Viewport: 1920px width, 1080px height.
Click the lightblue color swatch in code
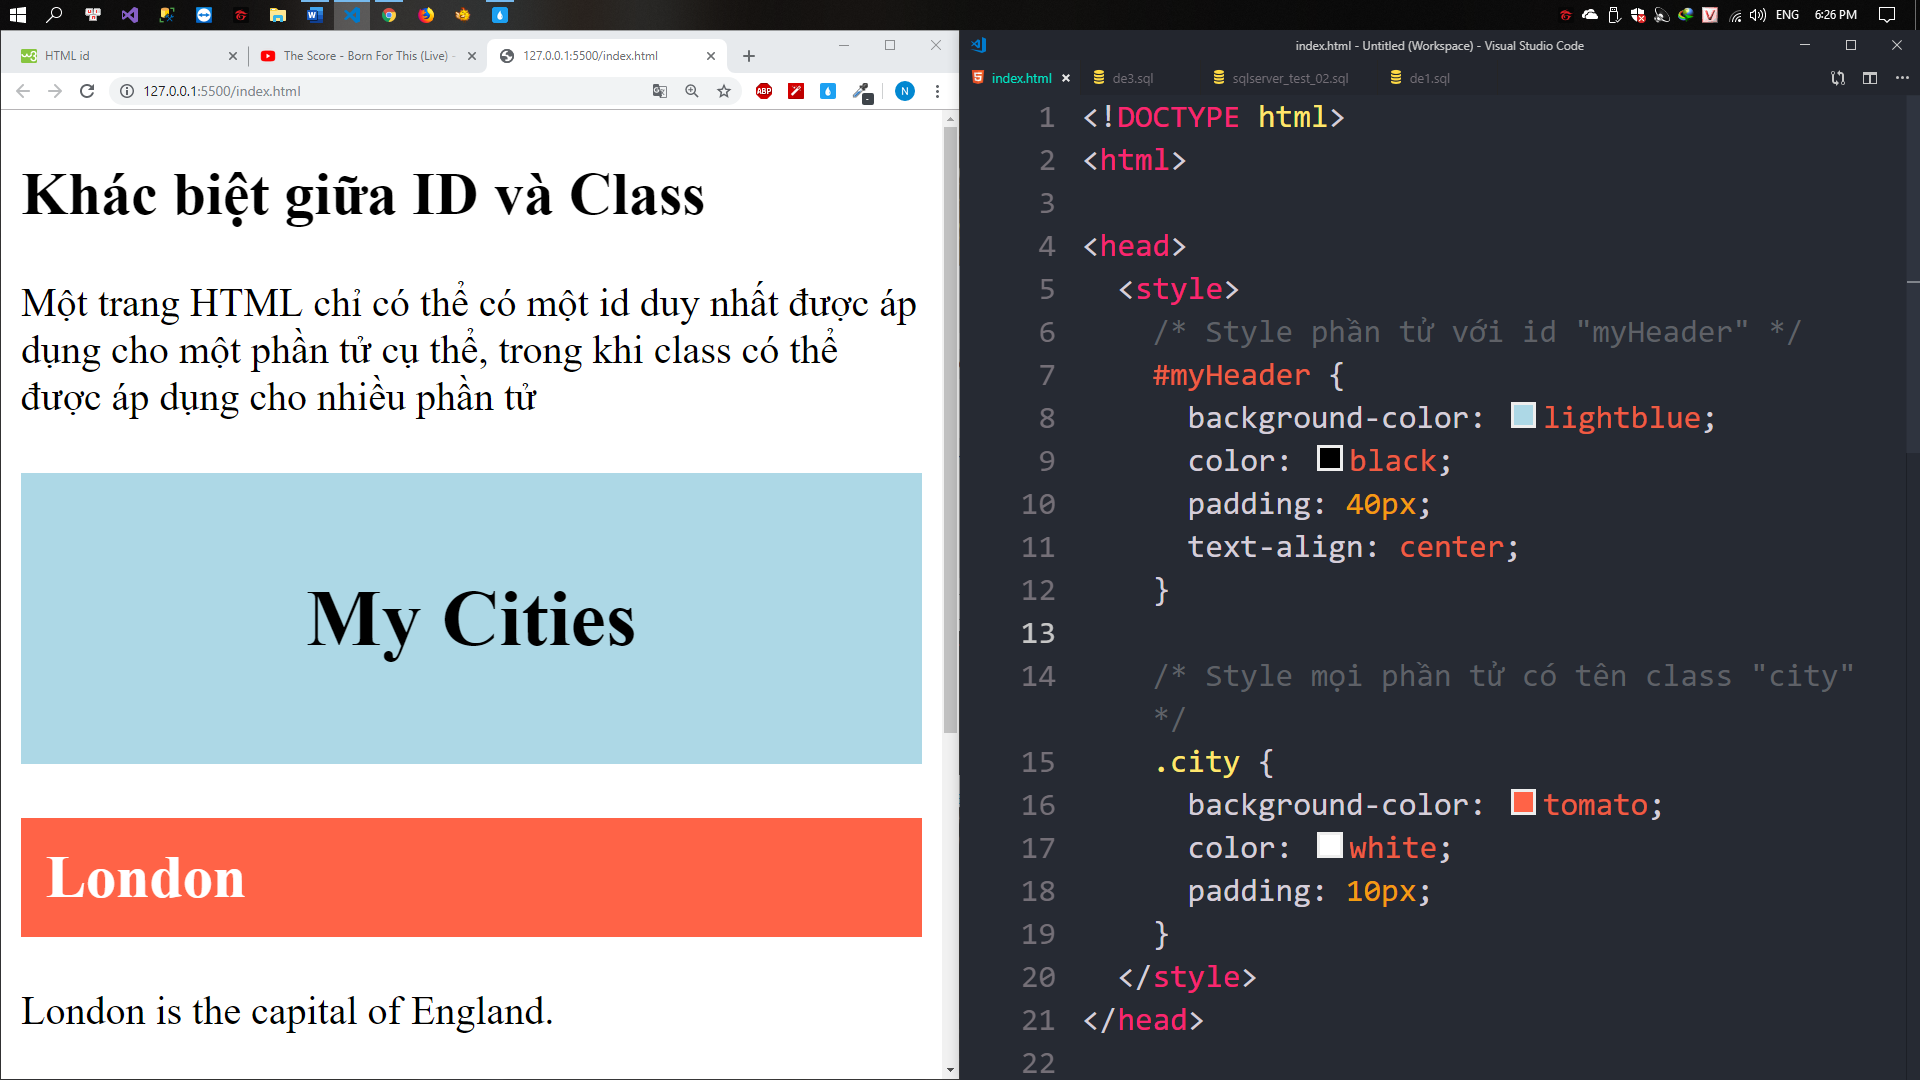point(1523,416)
